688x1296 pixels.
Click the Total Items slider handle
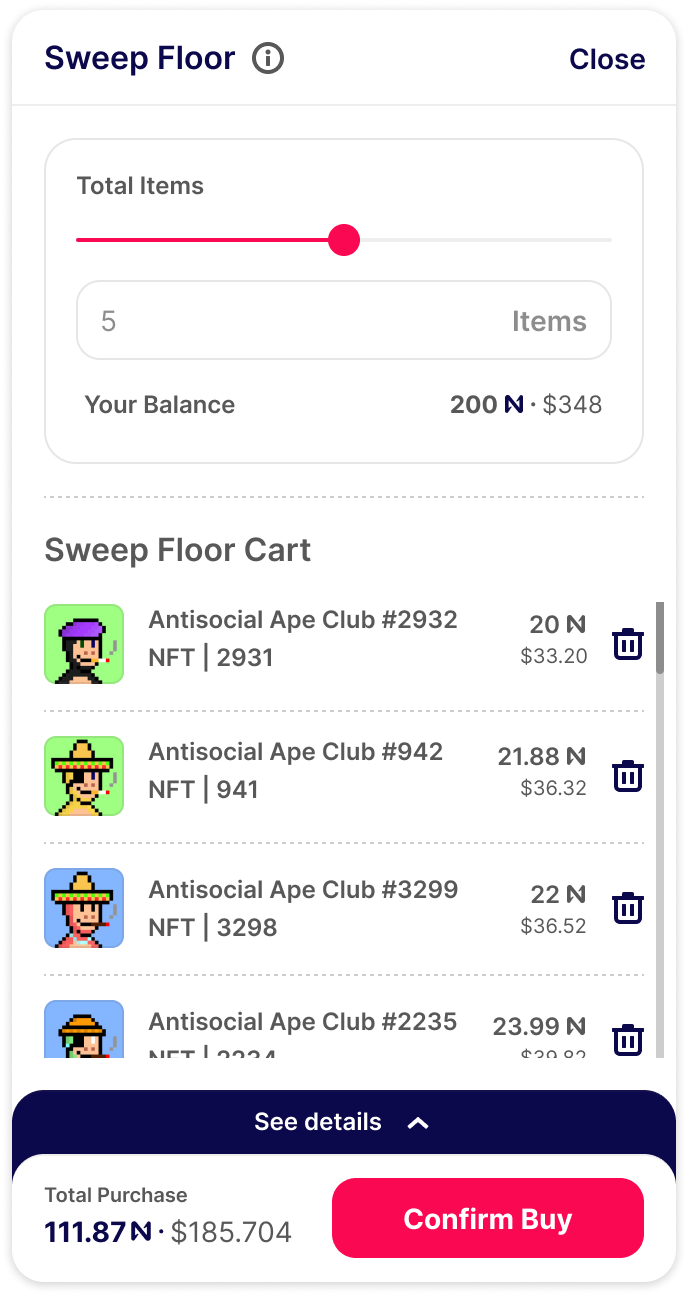(344, 240)
